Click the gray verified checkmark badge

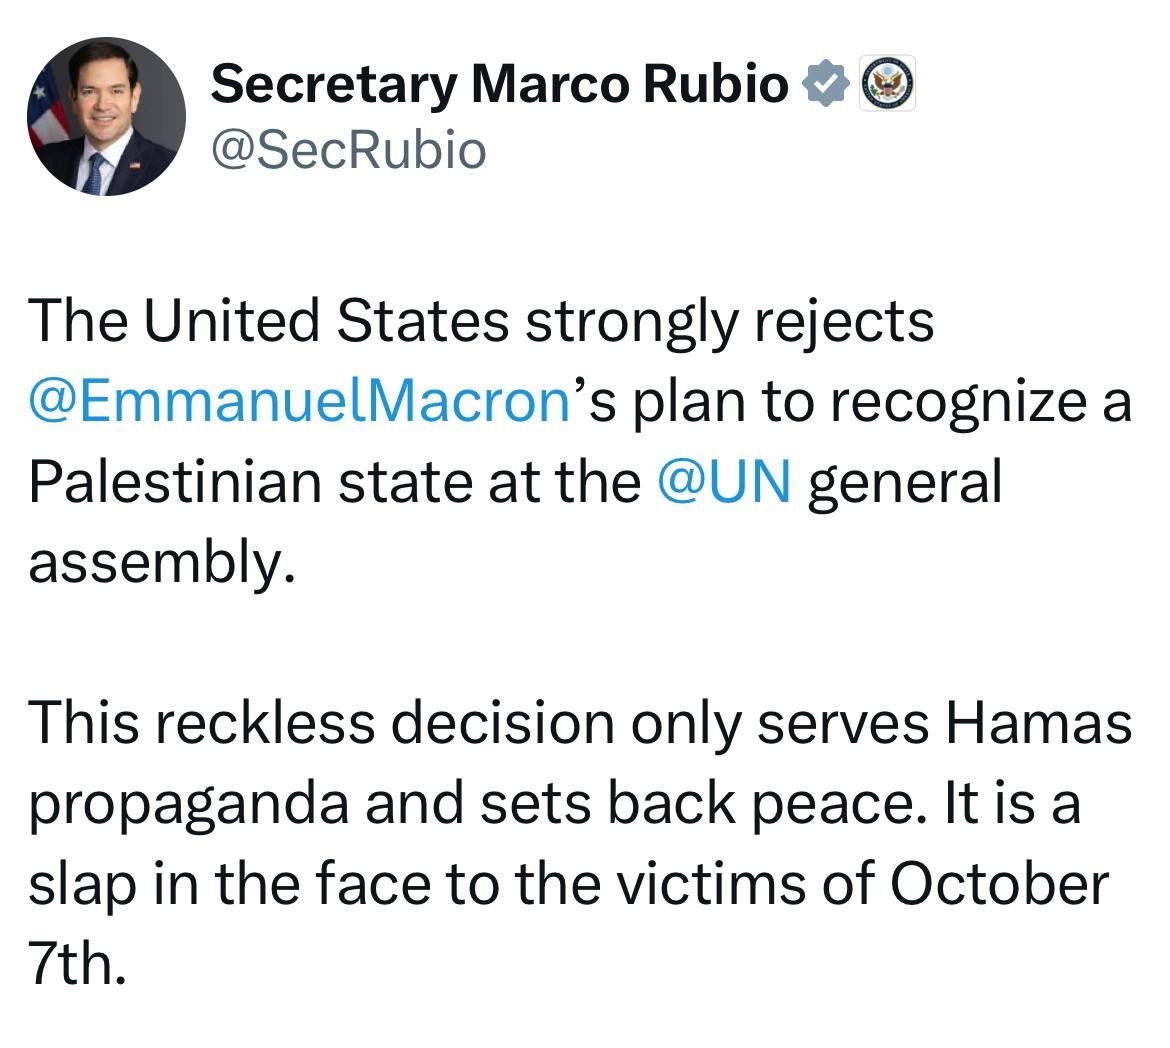click(x=825, y=83)
